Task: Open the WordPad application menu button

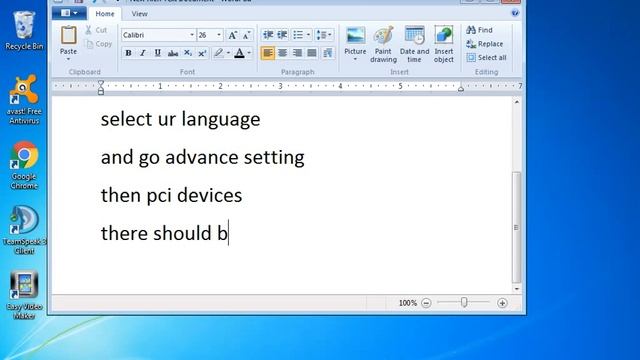Action: [69, 13]
